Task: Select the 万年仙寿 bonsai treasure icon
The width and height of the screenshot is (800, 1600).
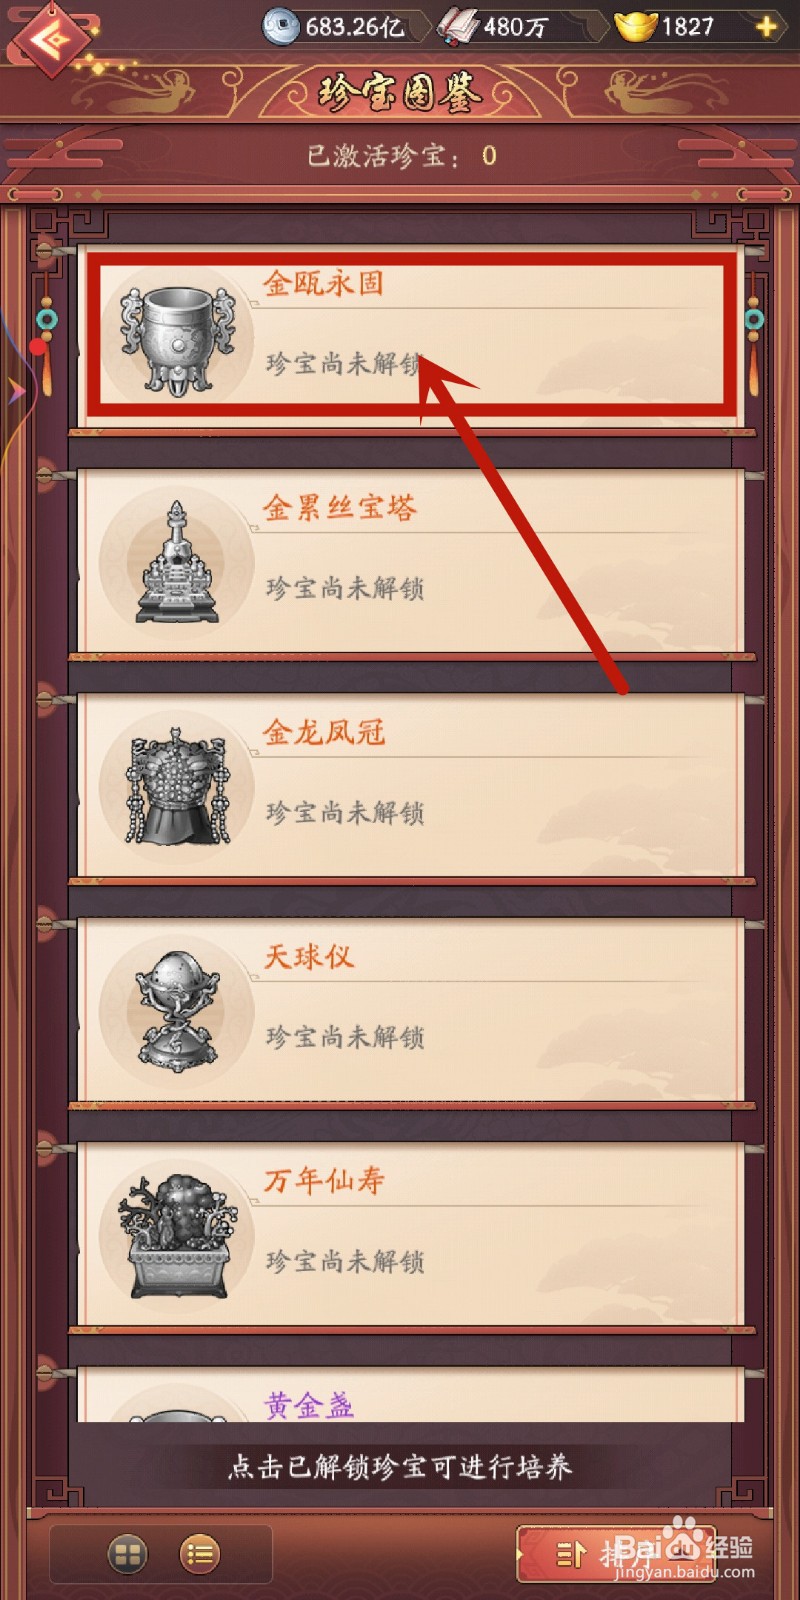Action: pos(178,1237)
